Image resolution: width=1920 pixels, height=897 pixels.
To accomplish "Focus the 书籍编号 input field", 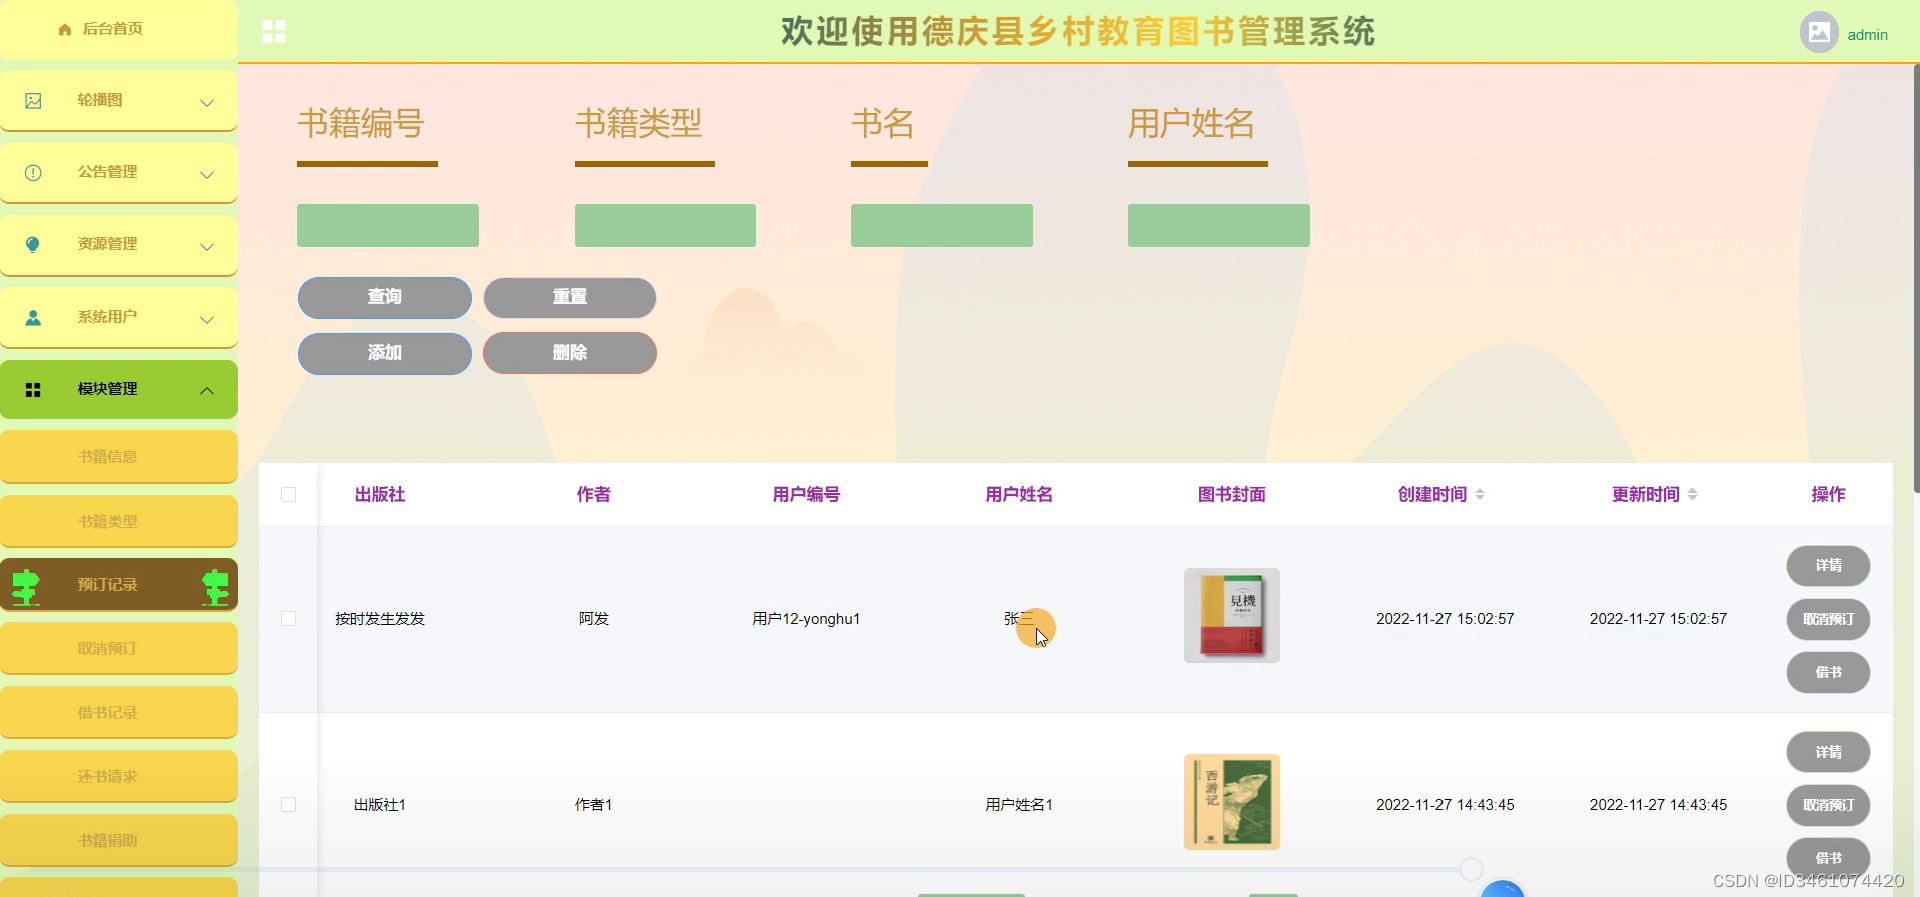I will [388, 226].
